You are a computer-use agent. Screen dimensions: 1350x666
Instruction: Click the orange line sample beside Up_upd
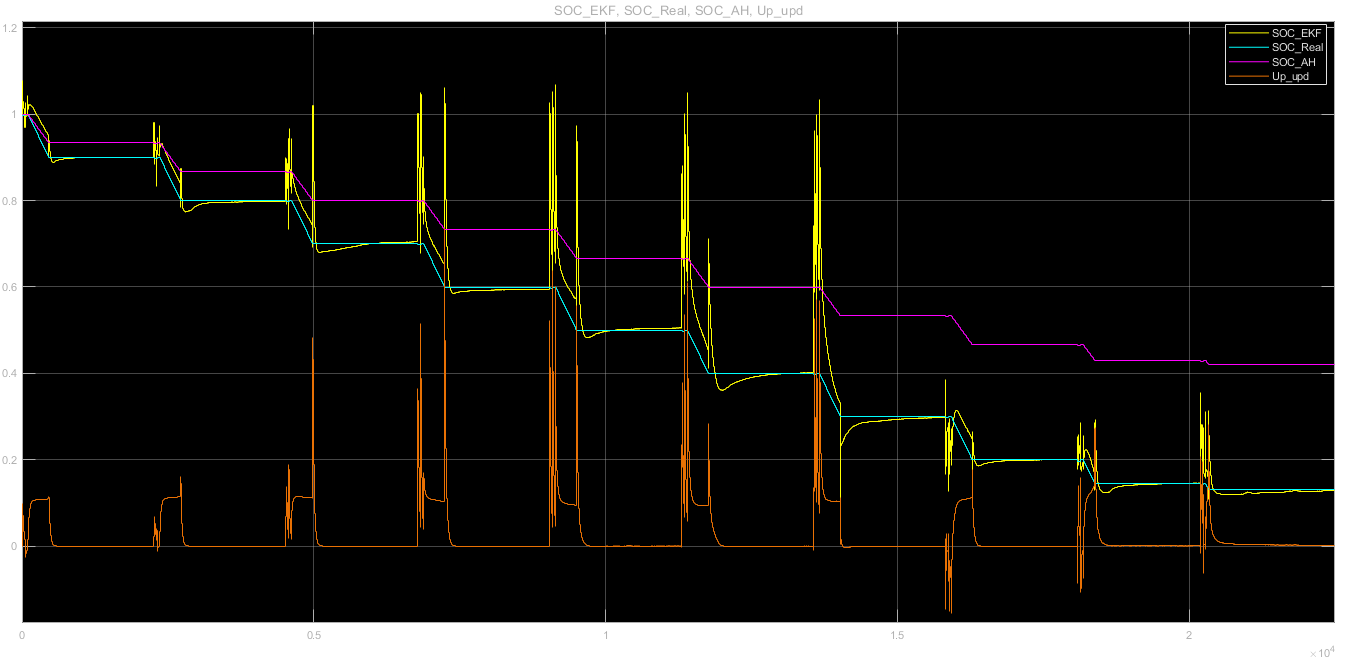[1248, 76]
